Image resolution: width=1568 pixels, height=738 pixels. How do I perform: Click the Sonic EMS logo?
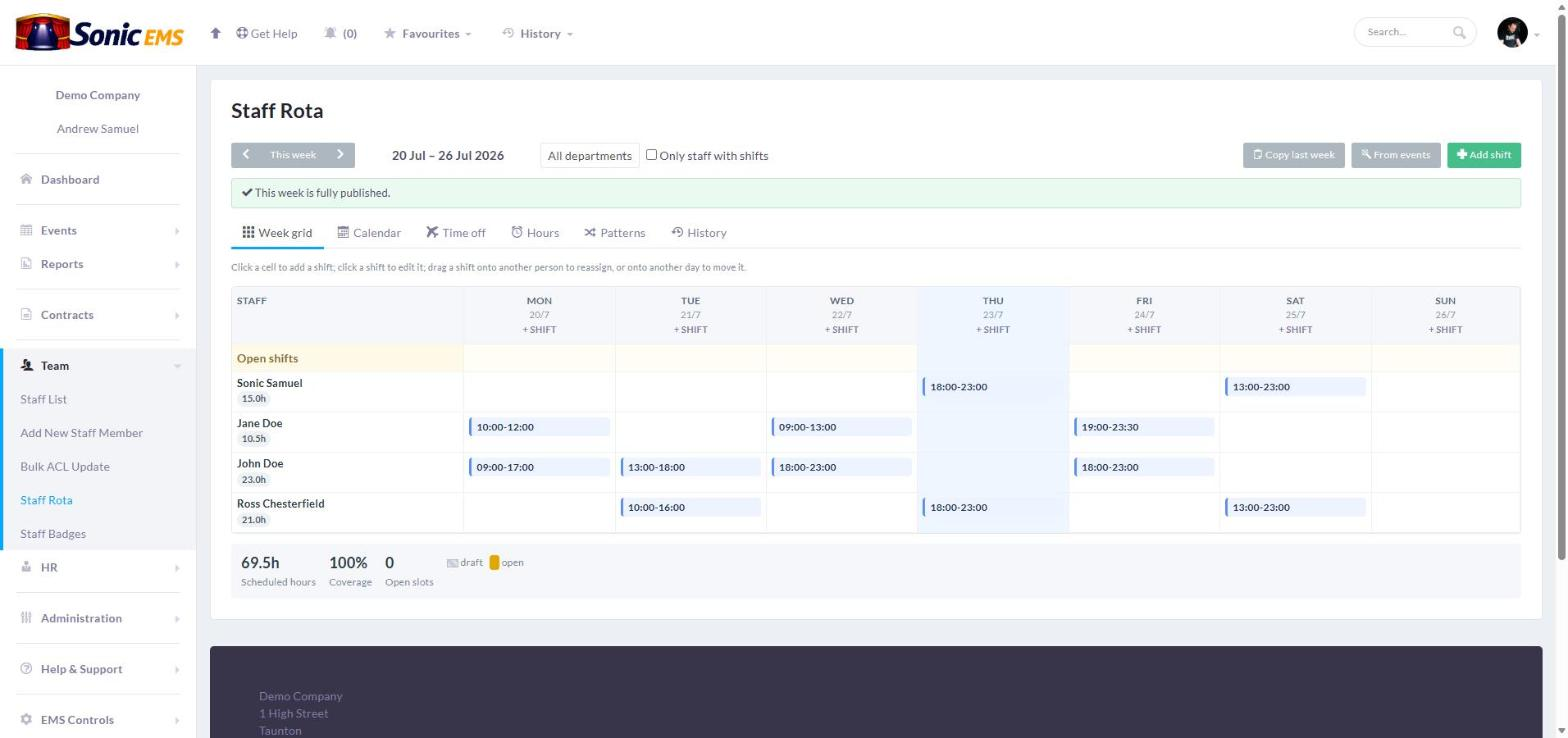(99, 32)
